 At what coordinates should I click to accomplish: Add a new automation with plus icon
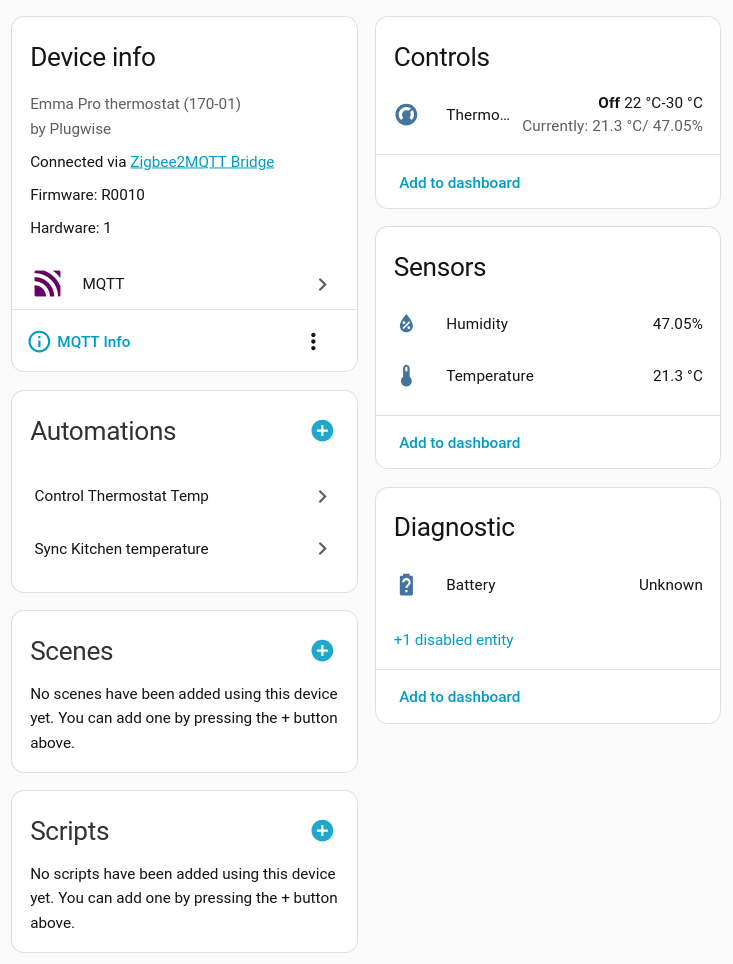pos(322,431)
